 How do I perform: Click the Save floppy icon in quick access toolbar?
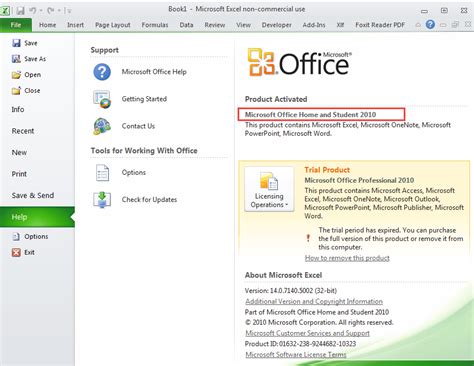(20, 11)
